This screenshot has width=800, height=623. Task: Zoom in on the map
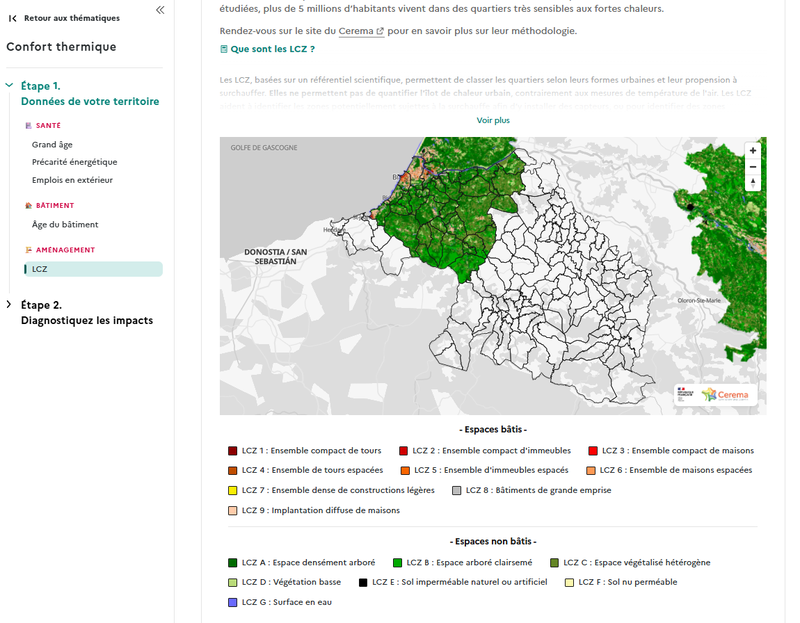753,151
